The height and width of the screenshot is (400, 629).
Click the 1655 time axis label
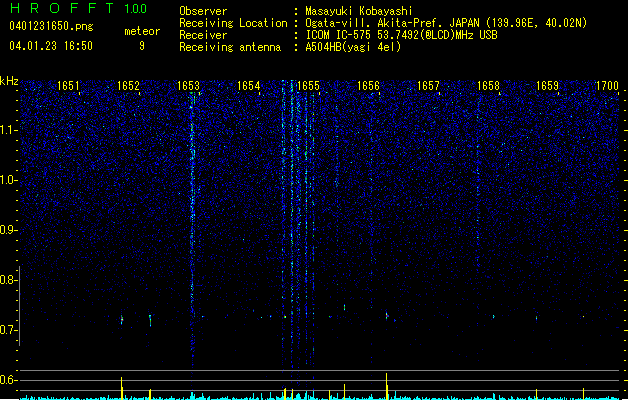(x=308, y=85)
